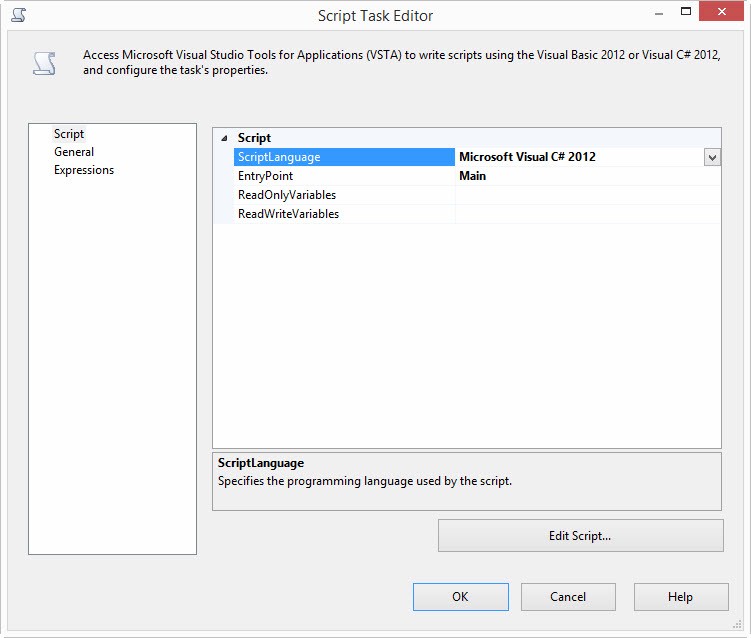Screen dimensions: 751x638
Task: Click the empty ReadWriteVariables value field
Action: 586,214
